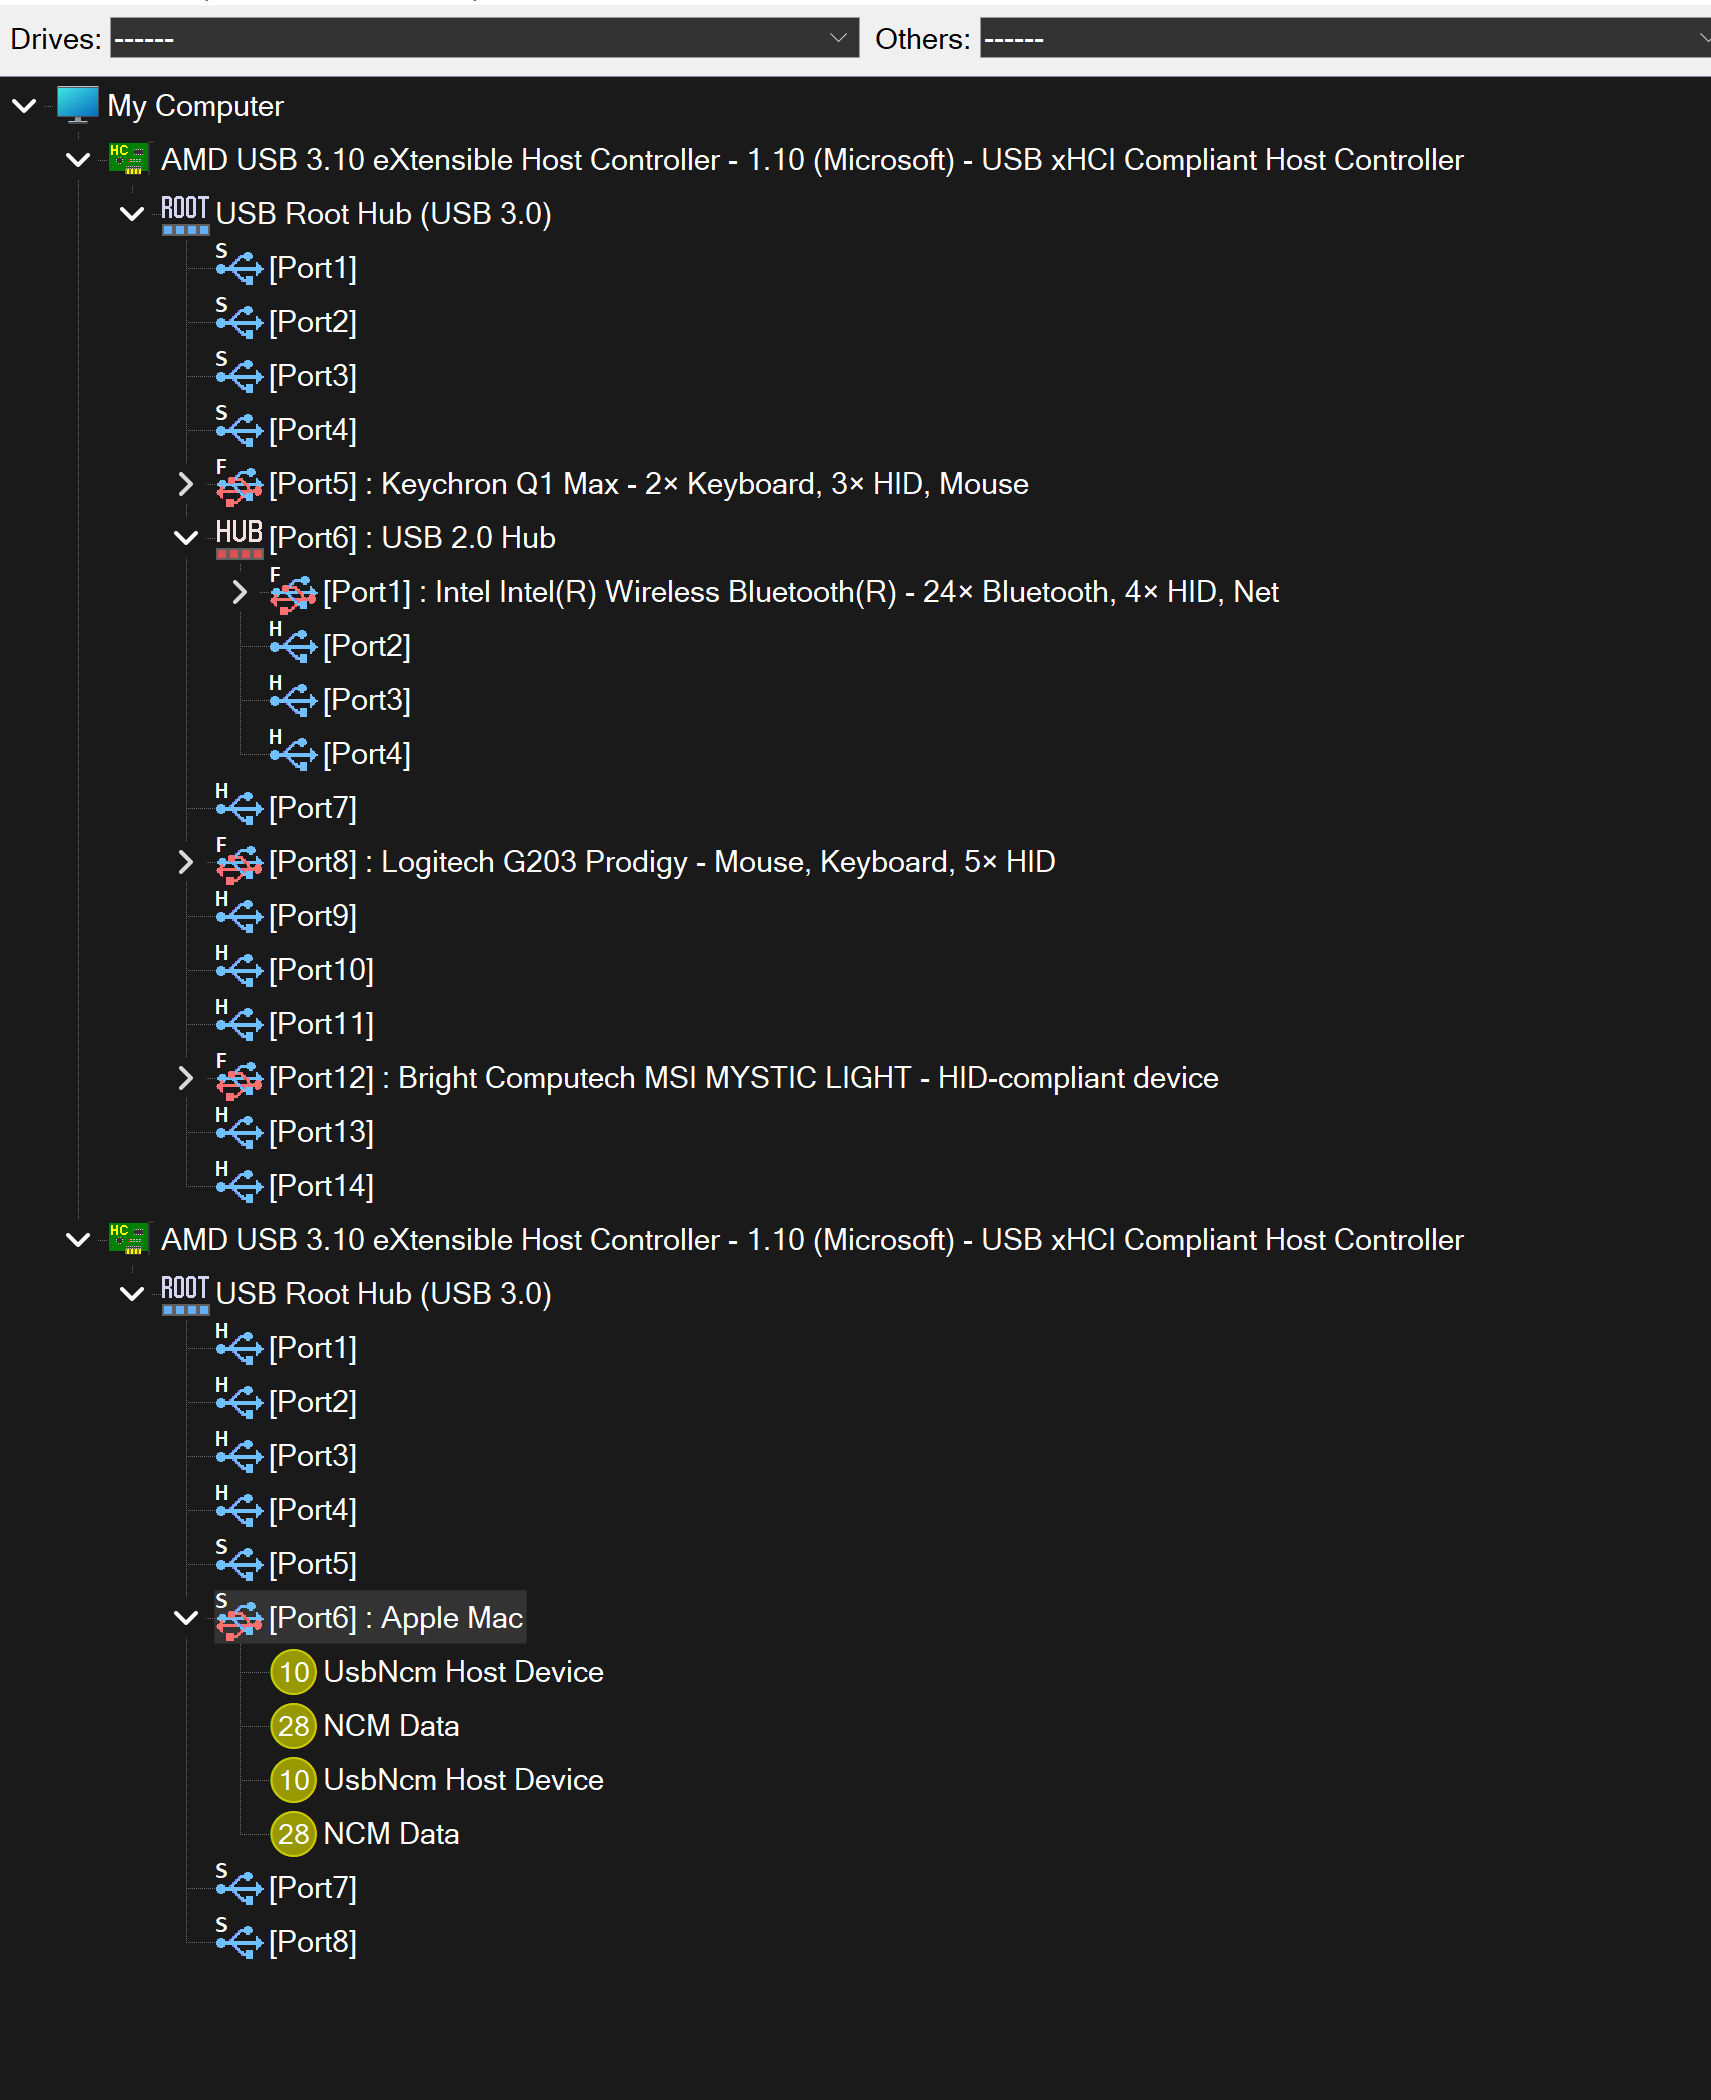Expand the Keychron Q1 Max node

[185, 484]
